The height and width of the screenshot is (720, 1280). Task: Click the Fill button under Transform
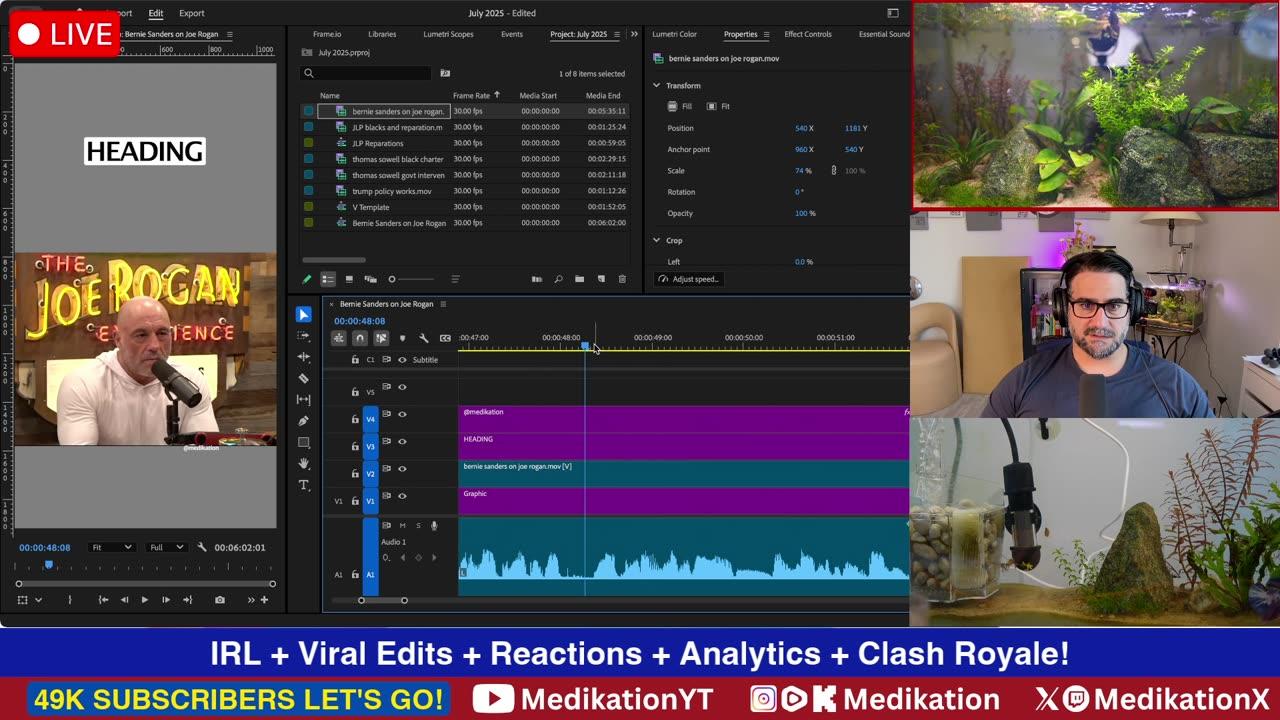680,106
